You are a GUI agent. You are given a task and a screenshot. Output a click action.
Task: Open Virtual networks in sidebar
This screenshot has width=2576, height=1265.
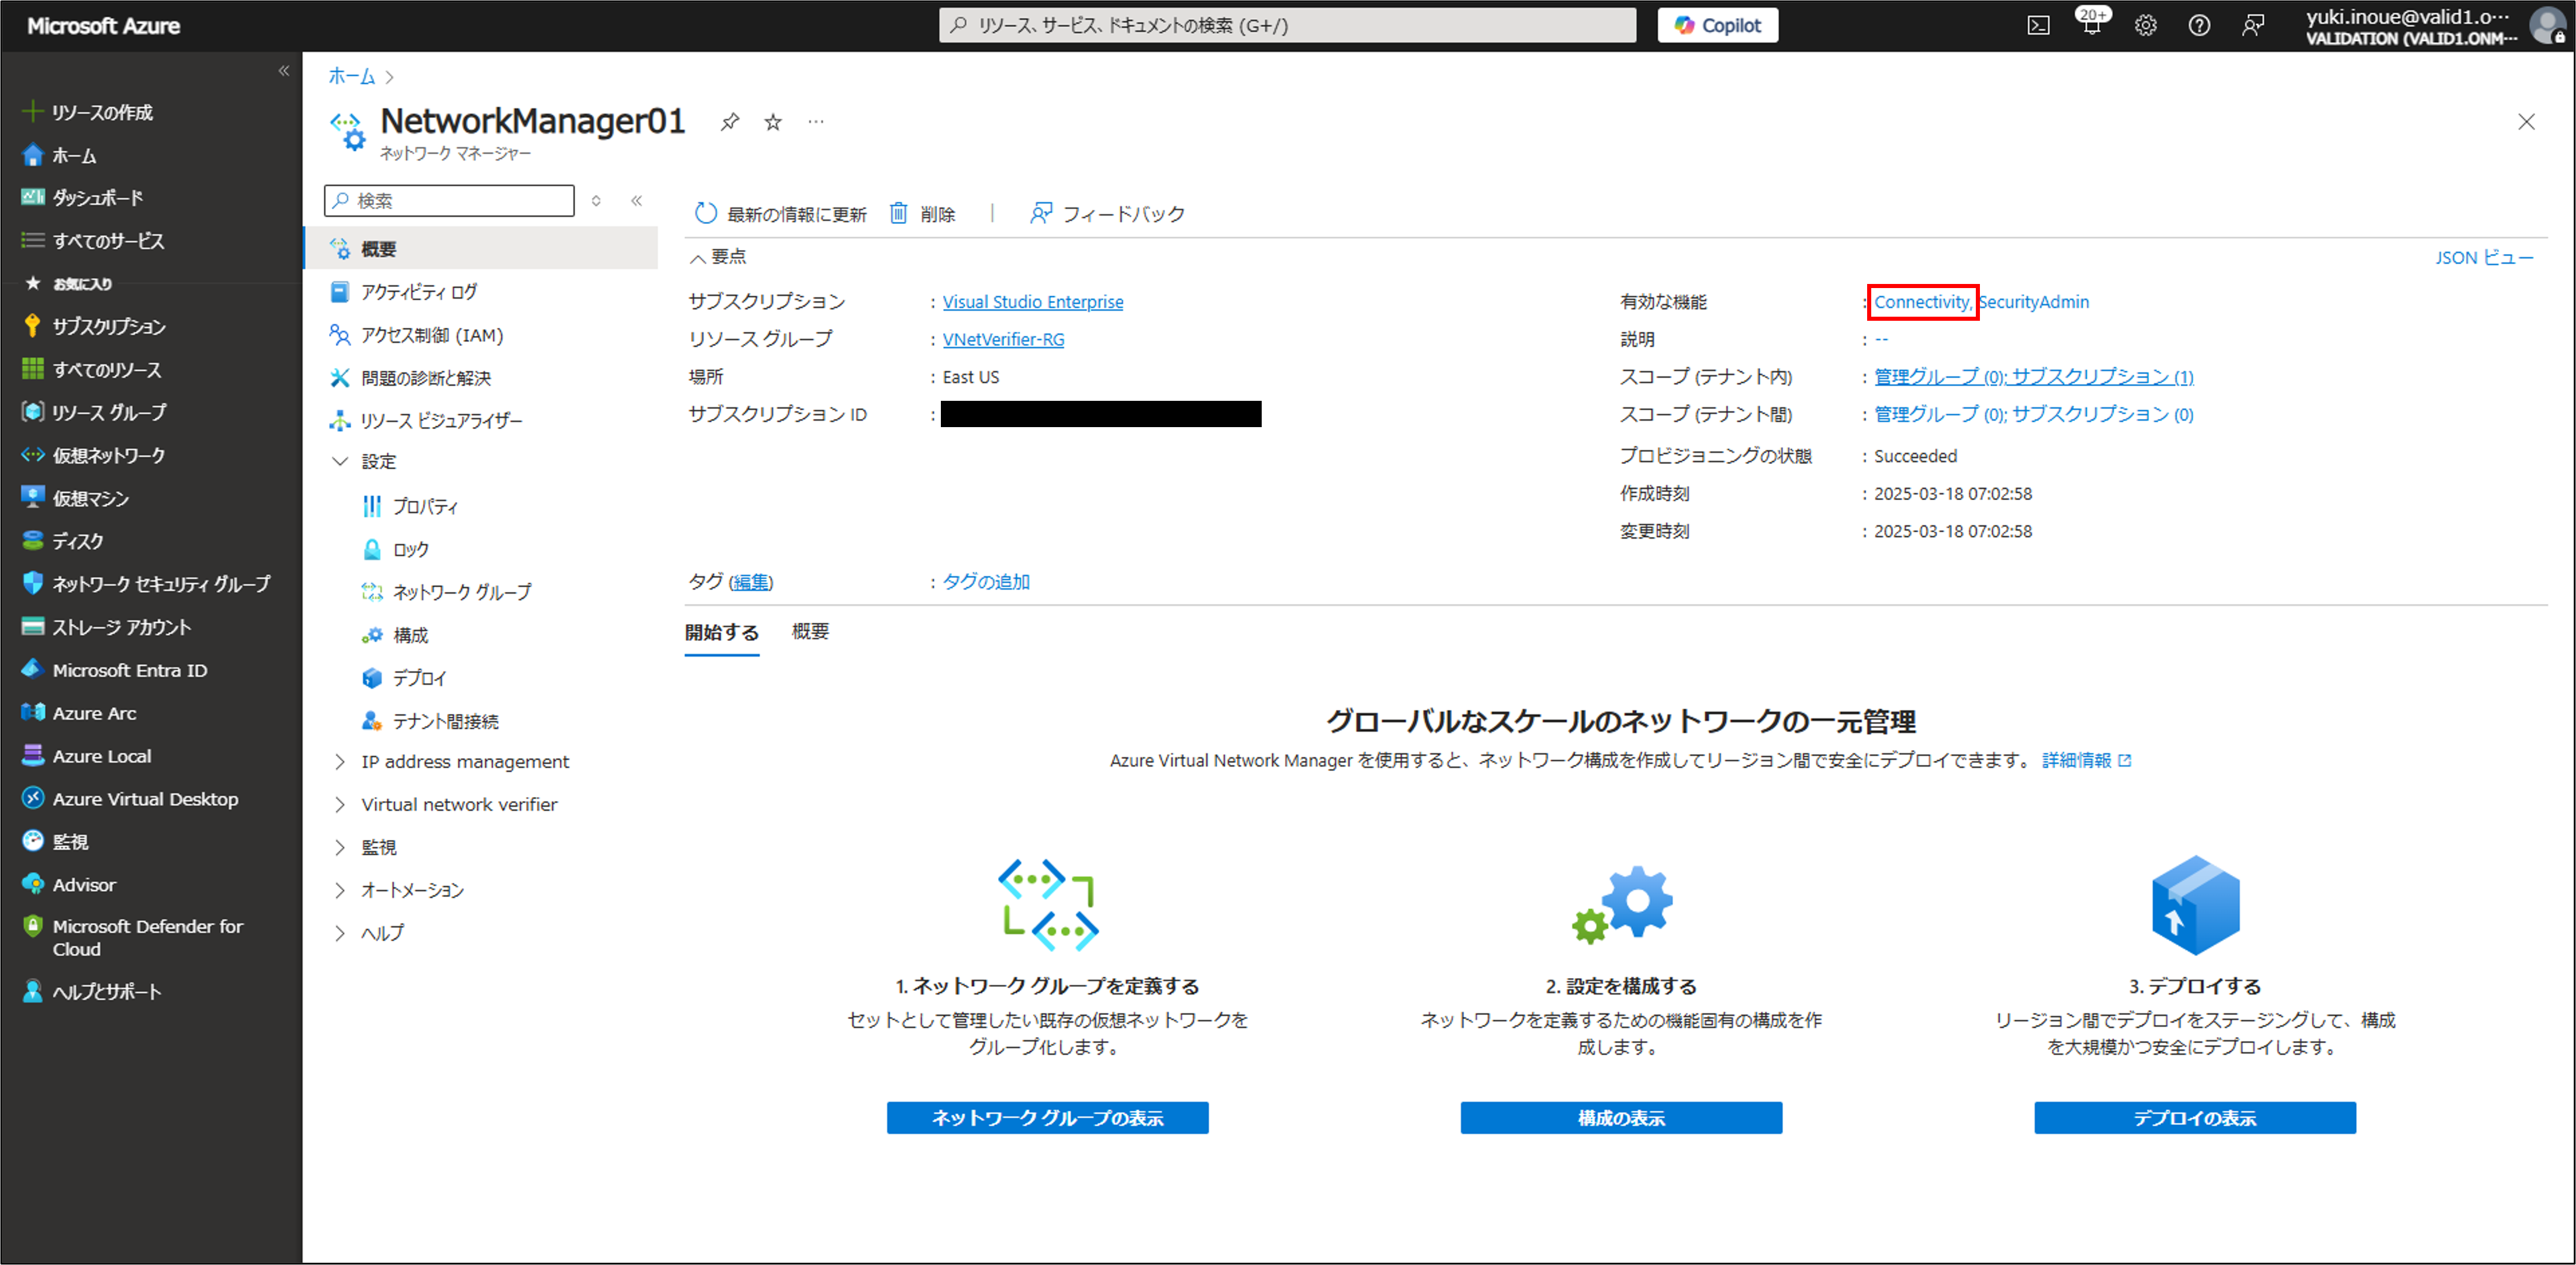click(94, 455)
